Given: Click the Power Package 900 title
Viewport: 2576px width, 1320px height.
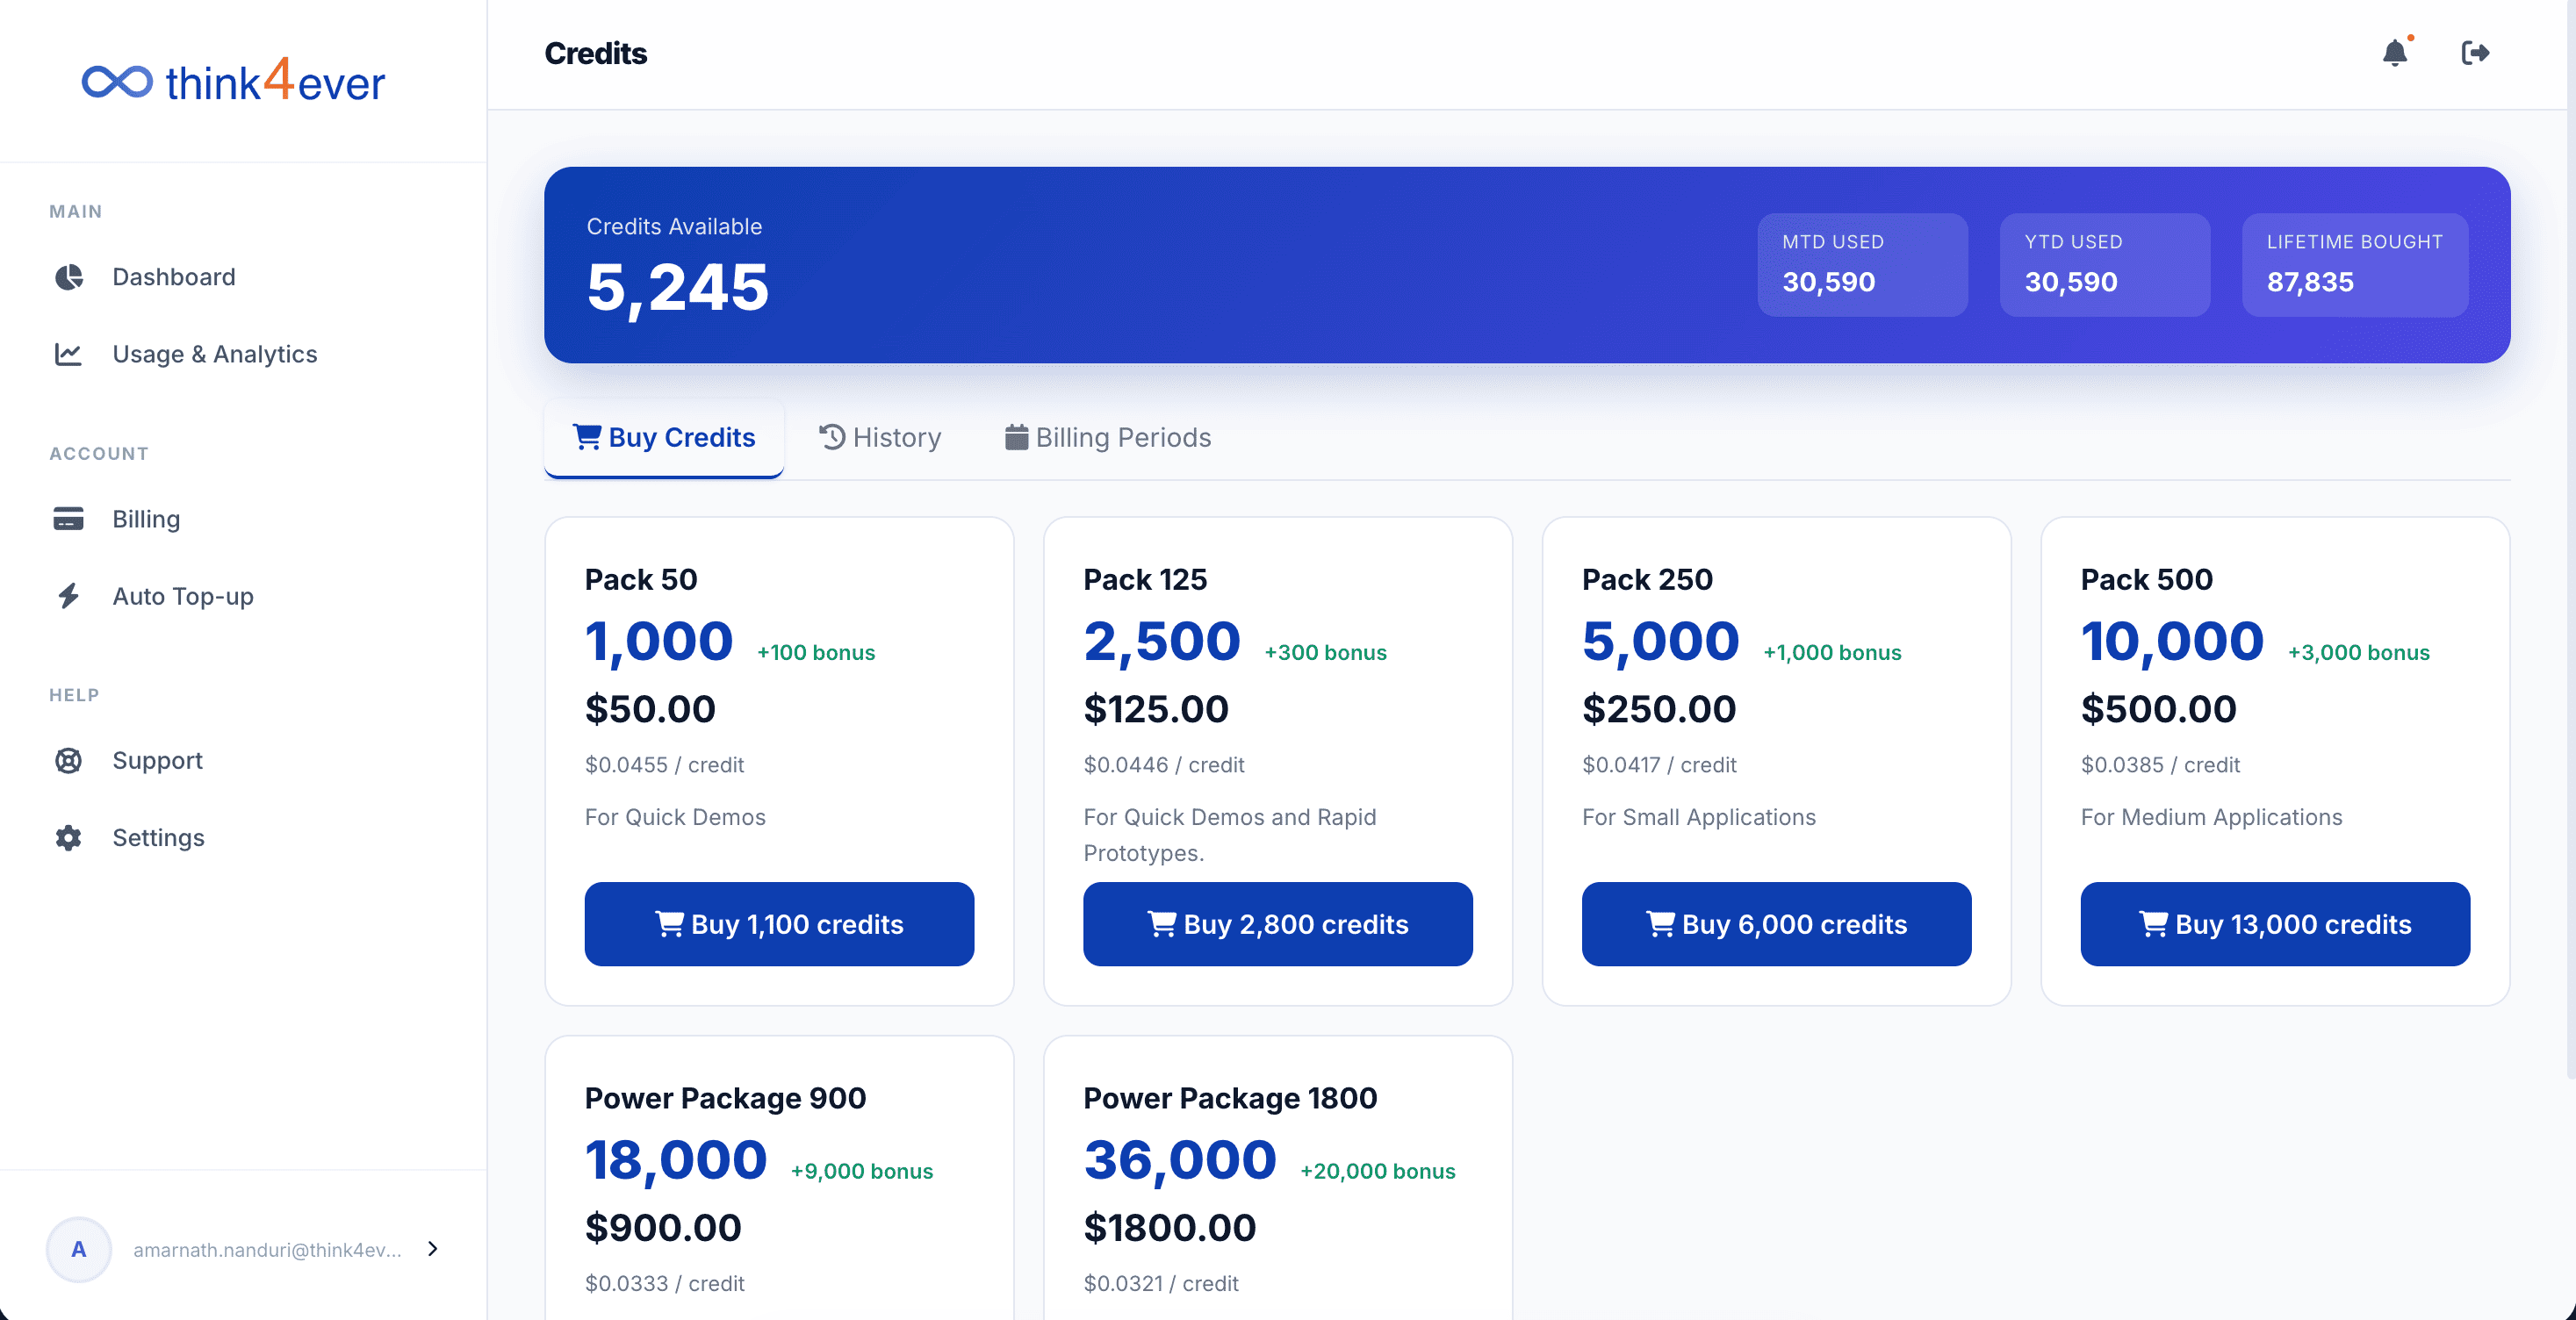Looking at the screenshot, I should [x=725, y=1099].
